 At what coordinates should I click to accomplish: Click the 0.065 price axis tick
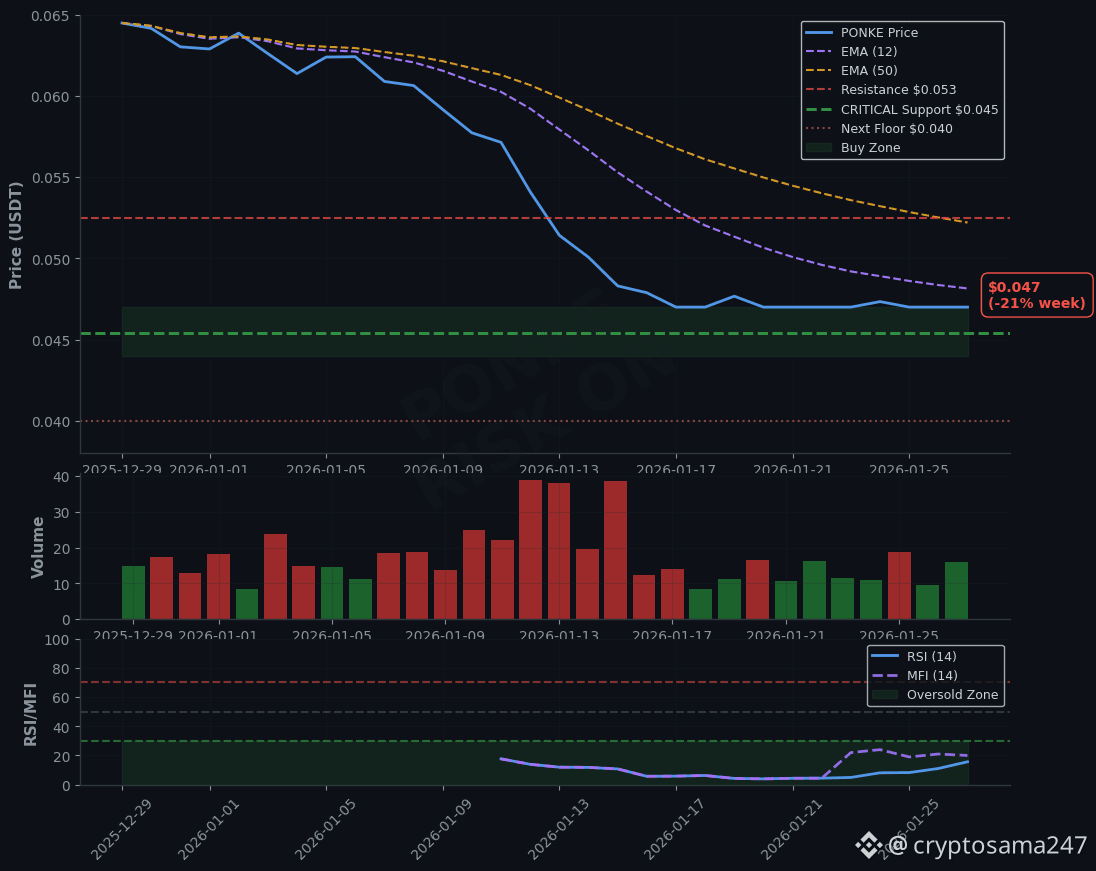click(50, 16)
